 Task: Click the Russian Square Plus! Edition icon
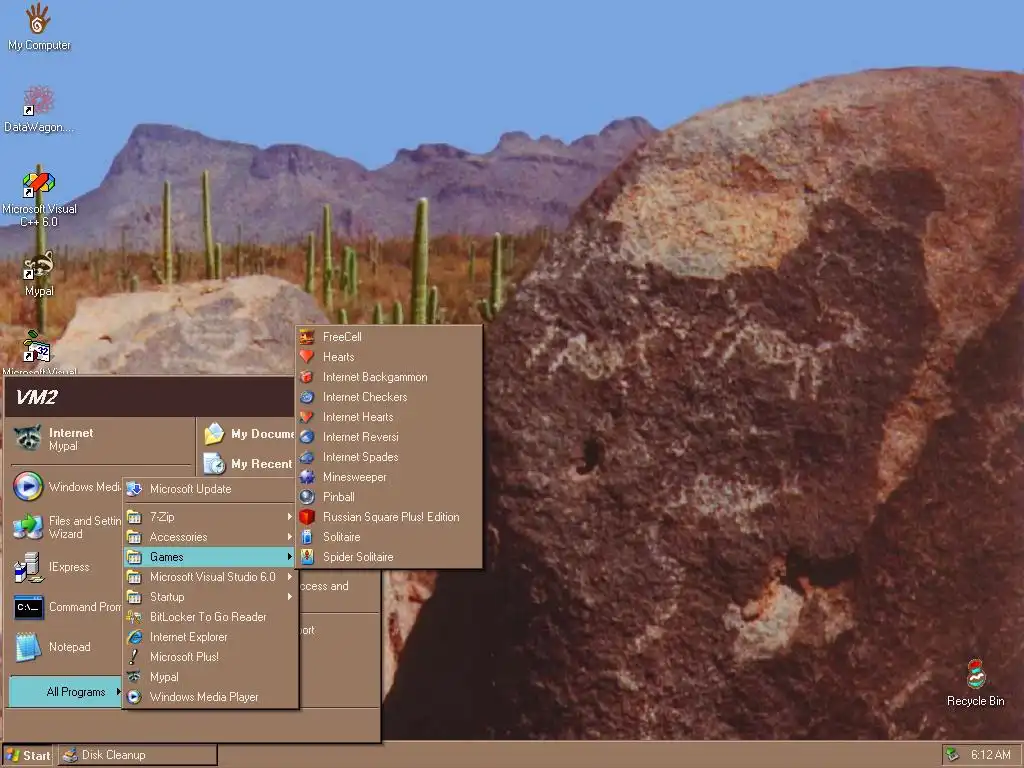pos(307,517)
